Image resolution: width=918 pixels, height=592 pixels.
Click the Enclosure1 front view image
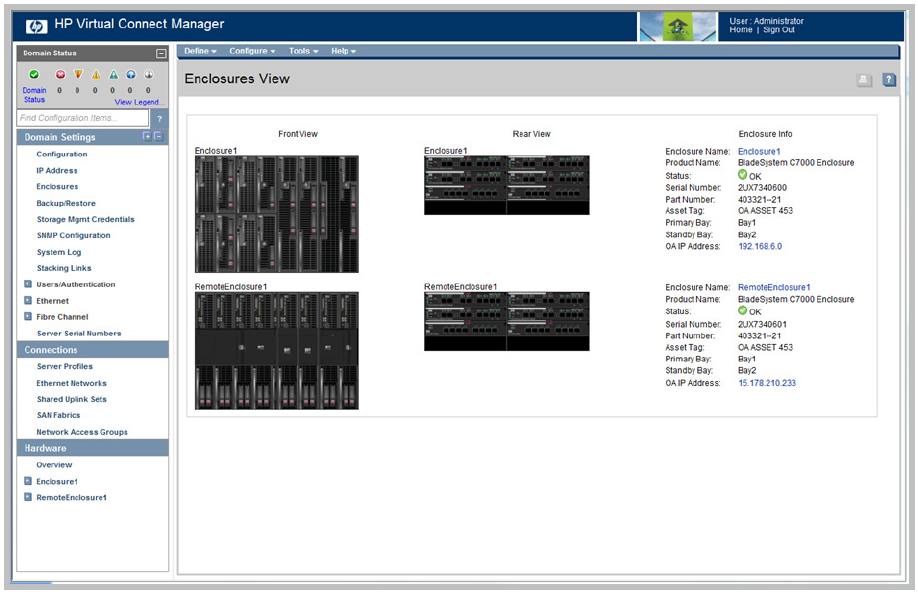pos(276,214)
